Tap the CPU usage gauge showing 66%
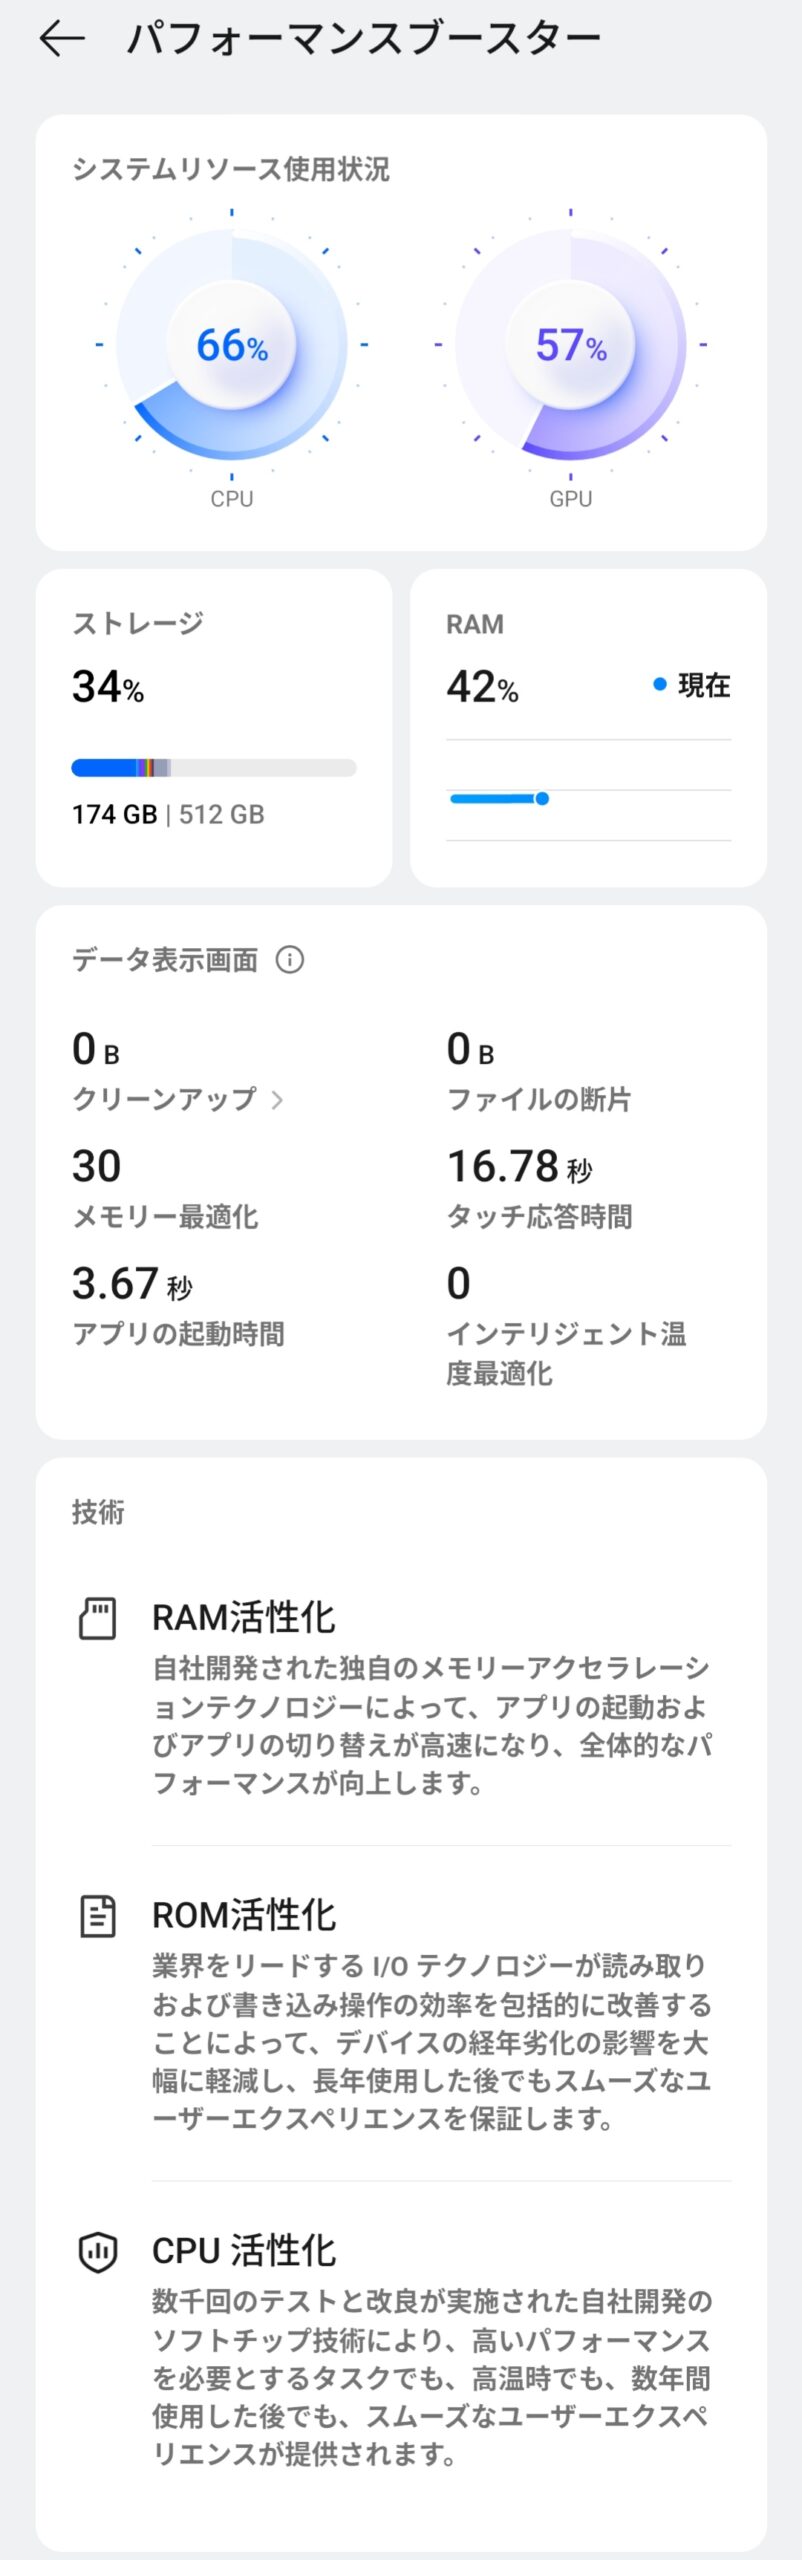Viewport: 802px width, 2560px height. point(232,345)
